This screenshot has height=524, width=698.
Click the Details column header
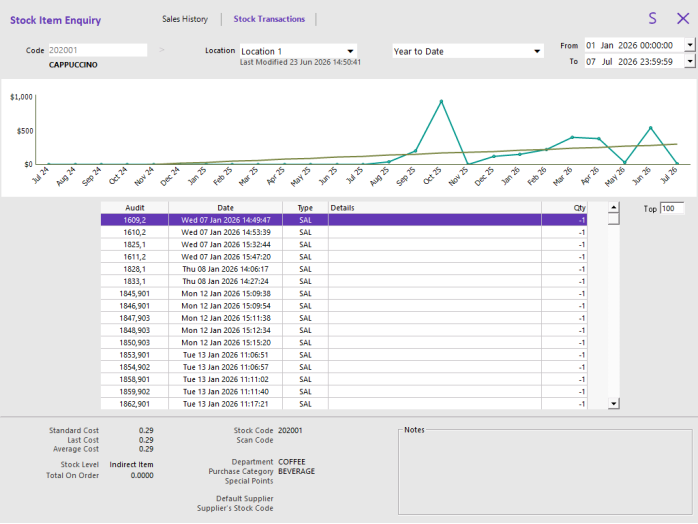[434, 207]
